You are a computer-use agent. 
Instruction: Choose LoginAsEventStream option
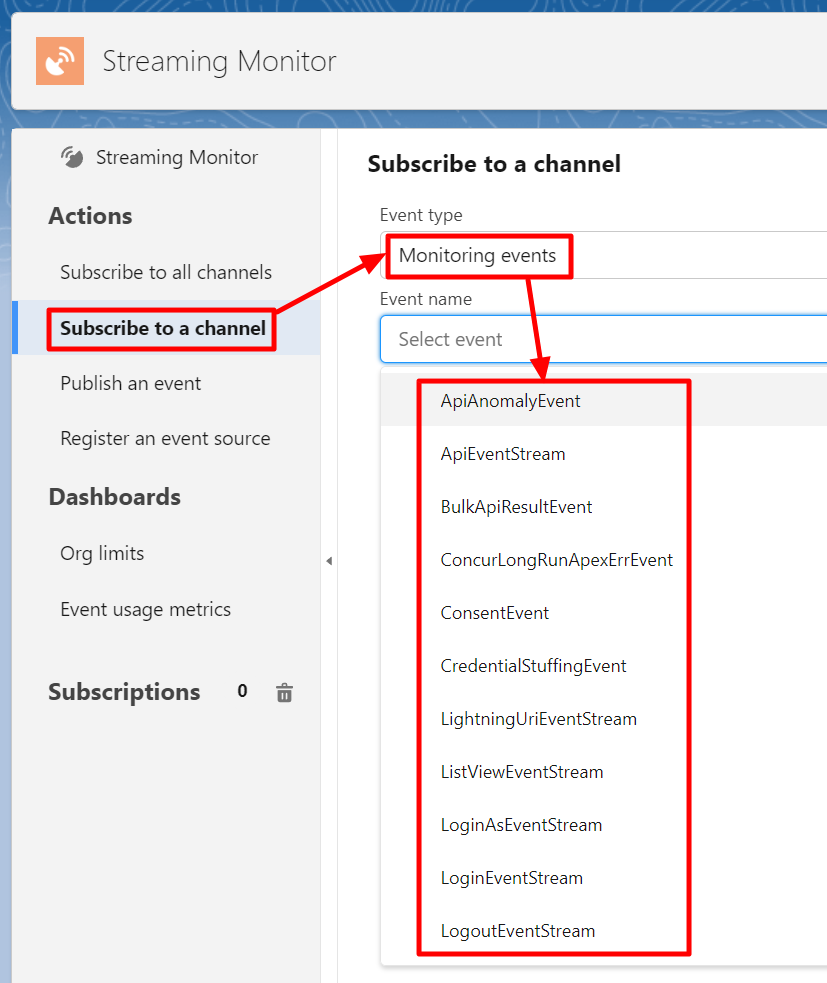[x=603, y=824]
